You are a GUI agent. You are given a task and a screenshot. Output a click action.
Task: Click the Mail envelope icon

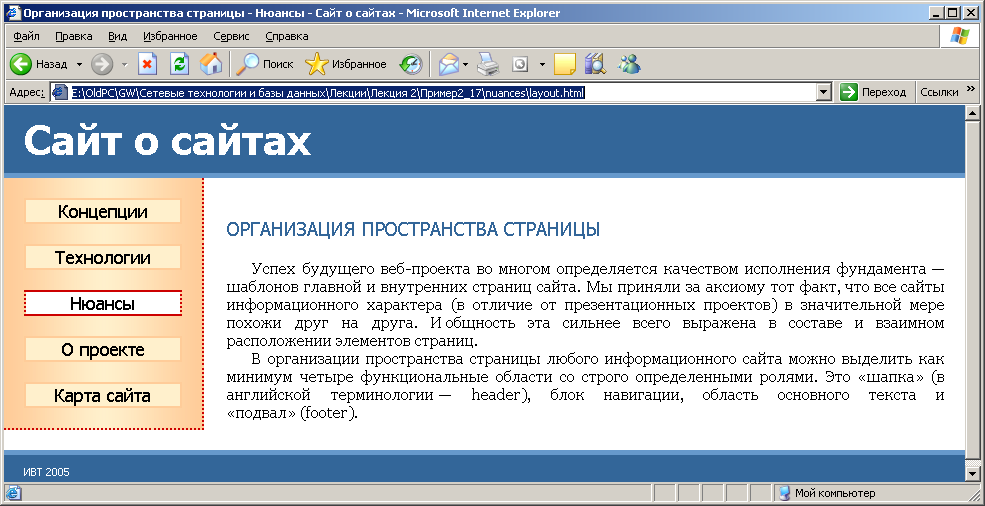[449, 64]
